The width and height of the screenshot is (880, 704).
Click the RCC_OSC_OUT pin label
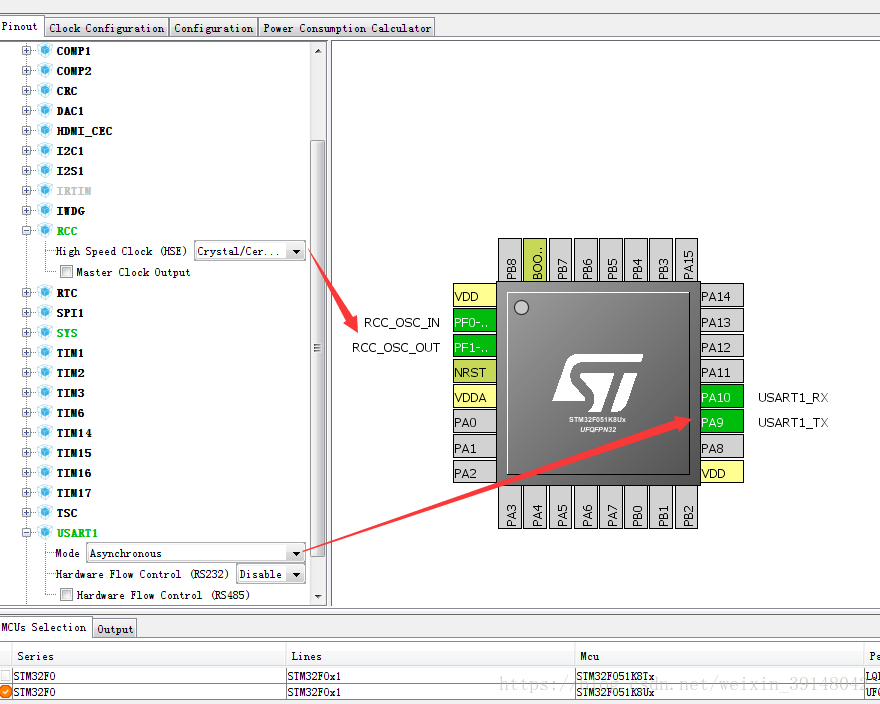pos(396,348)
